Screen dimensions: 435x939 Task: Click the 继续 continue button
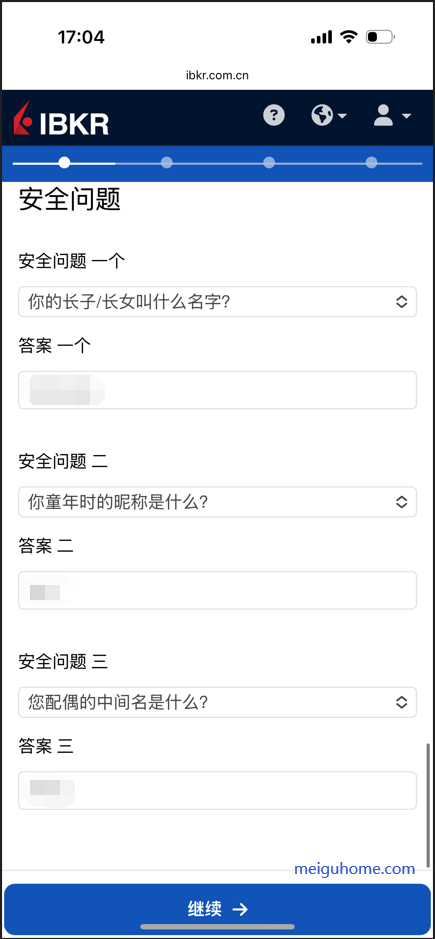coord(217,910)
